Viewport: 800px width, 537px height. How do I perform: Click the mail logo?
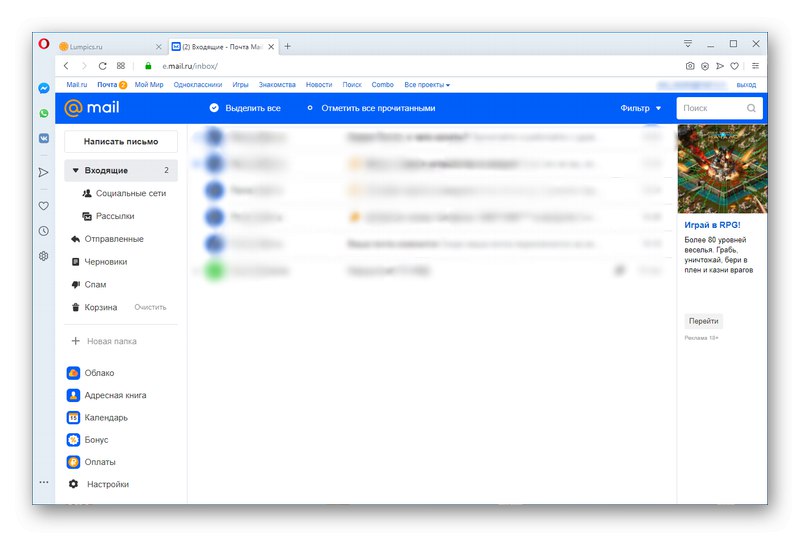click(92, 108)
